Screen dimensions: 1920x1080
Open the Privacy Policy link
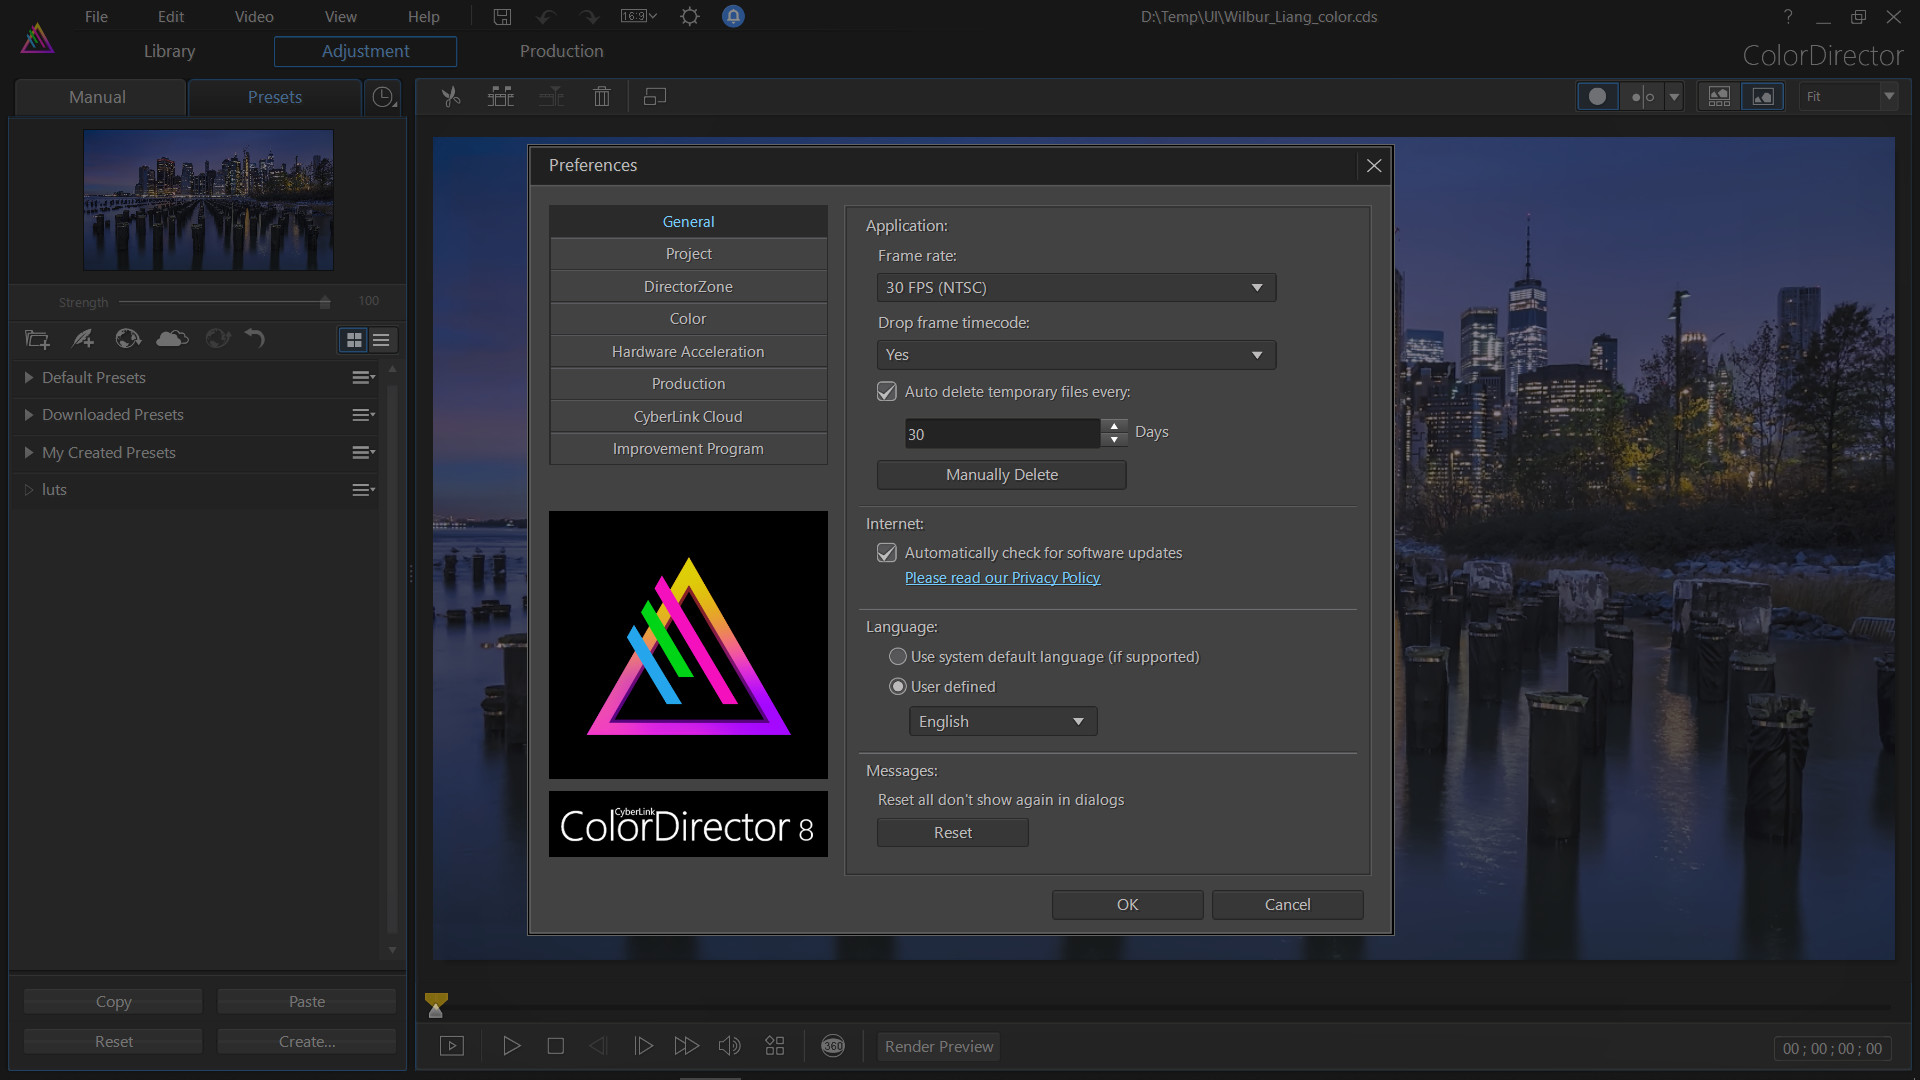tap(1002, 578)
